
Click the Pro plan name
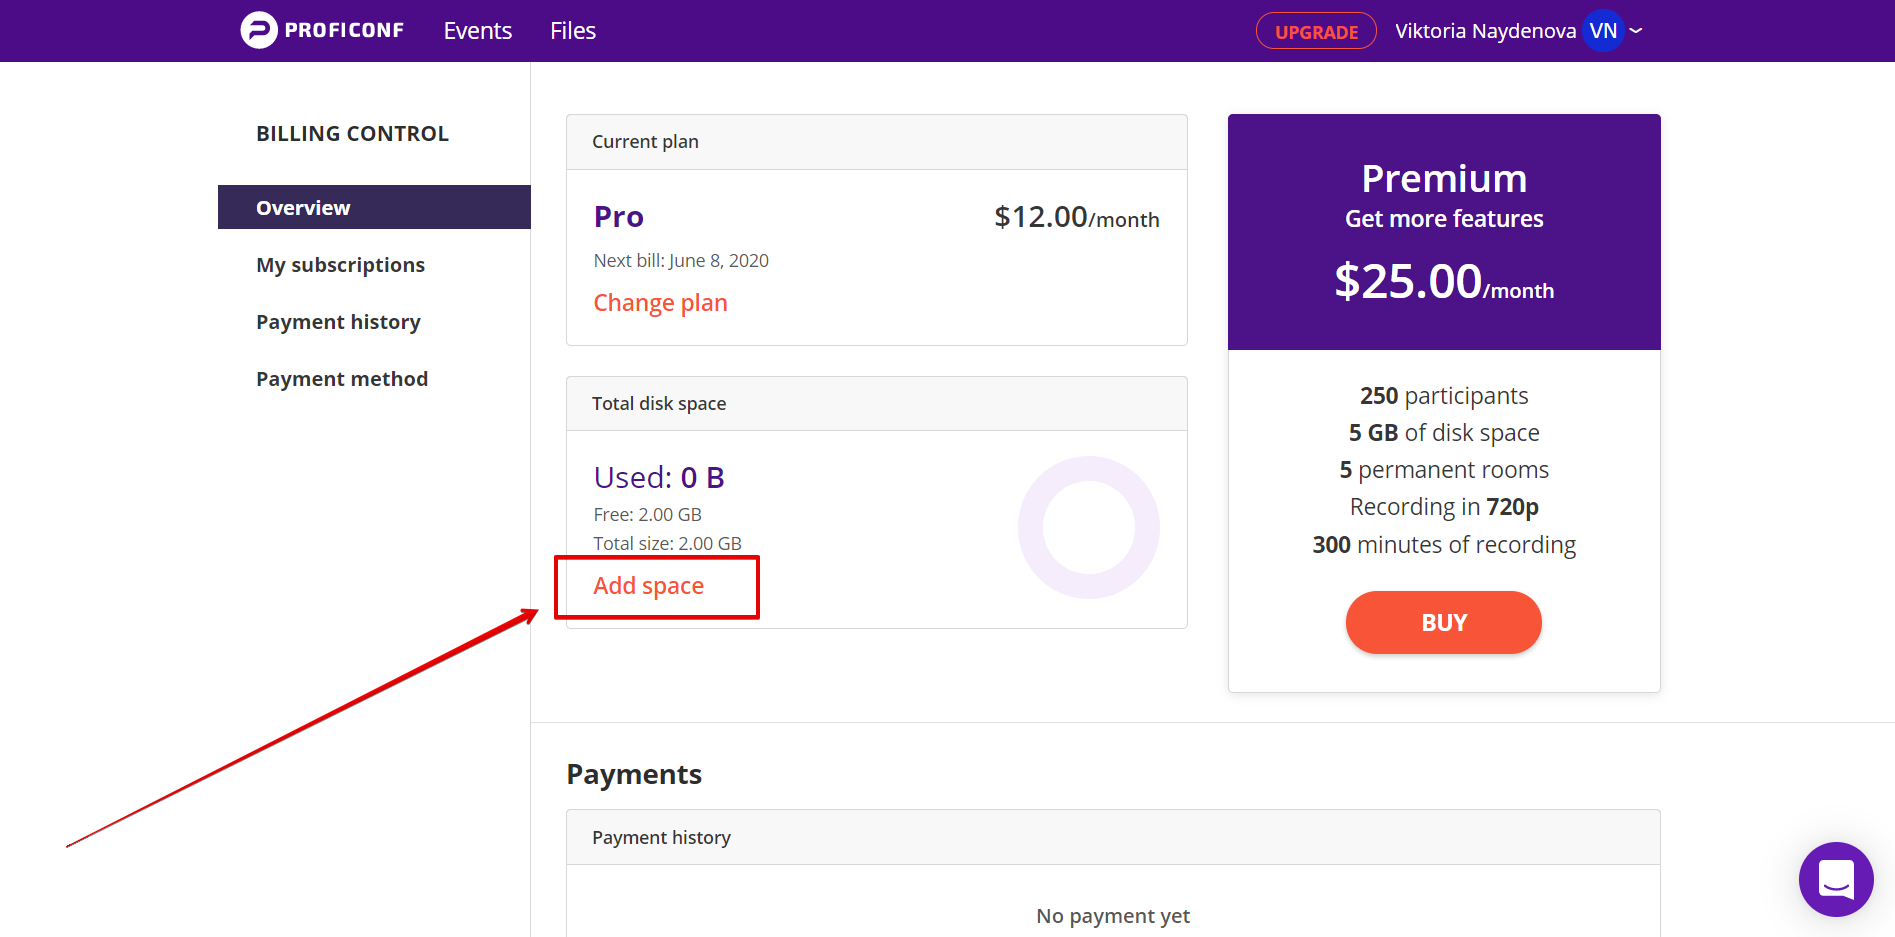click(618, 217)
